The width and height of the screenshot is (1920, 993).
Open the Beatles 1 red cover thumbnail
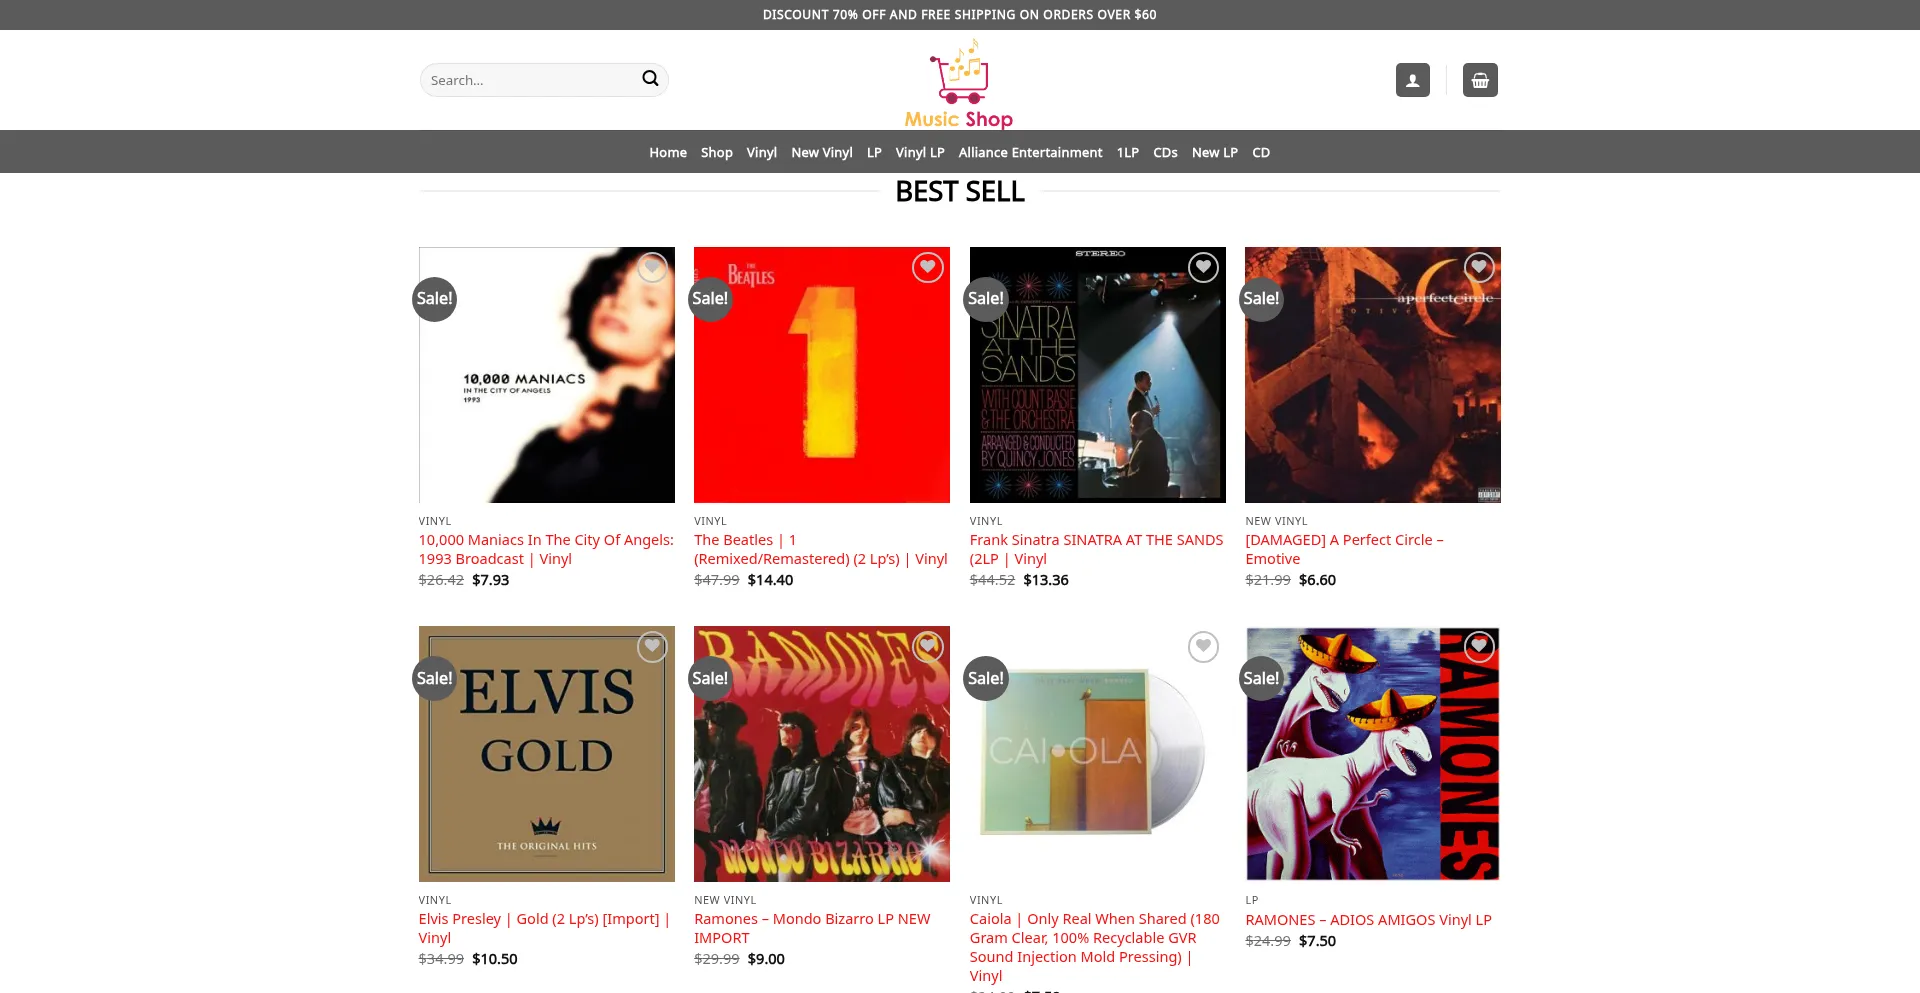click(822, 375)
